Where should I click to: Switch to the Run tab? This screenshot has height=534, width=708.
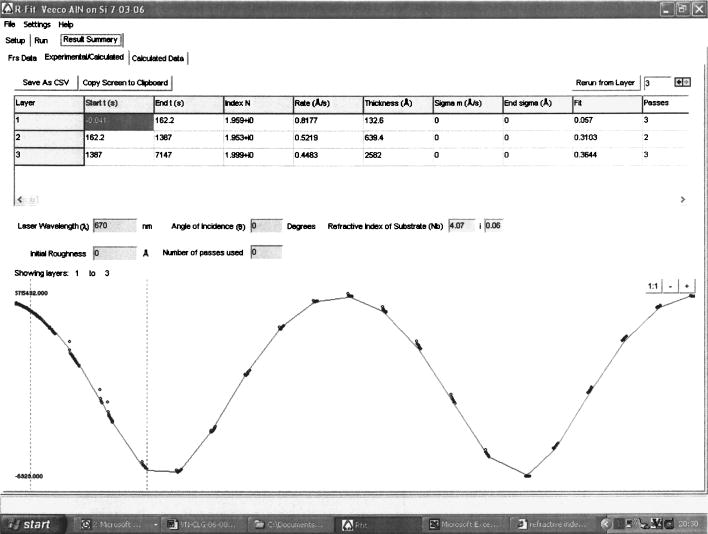tap(41, 40)
